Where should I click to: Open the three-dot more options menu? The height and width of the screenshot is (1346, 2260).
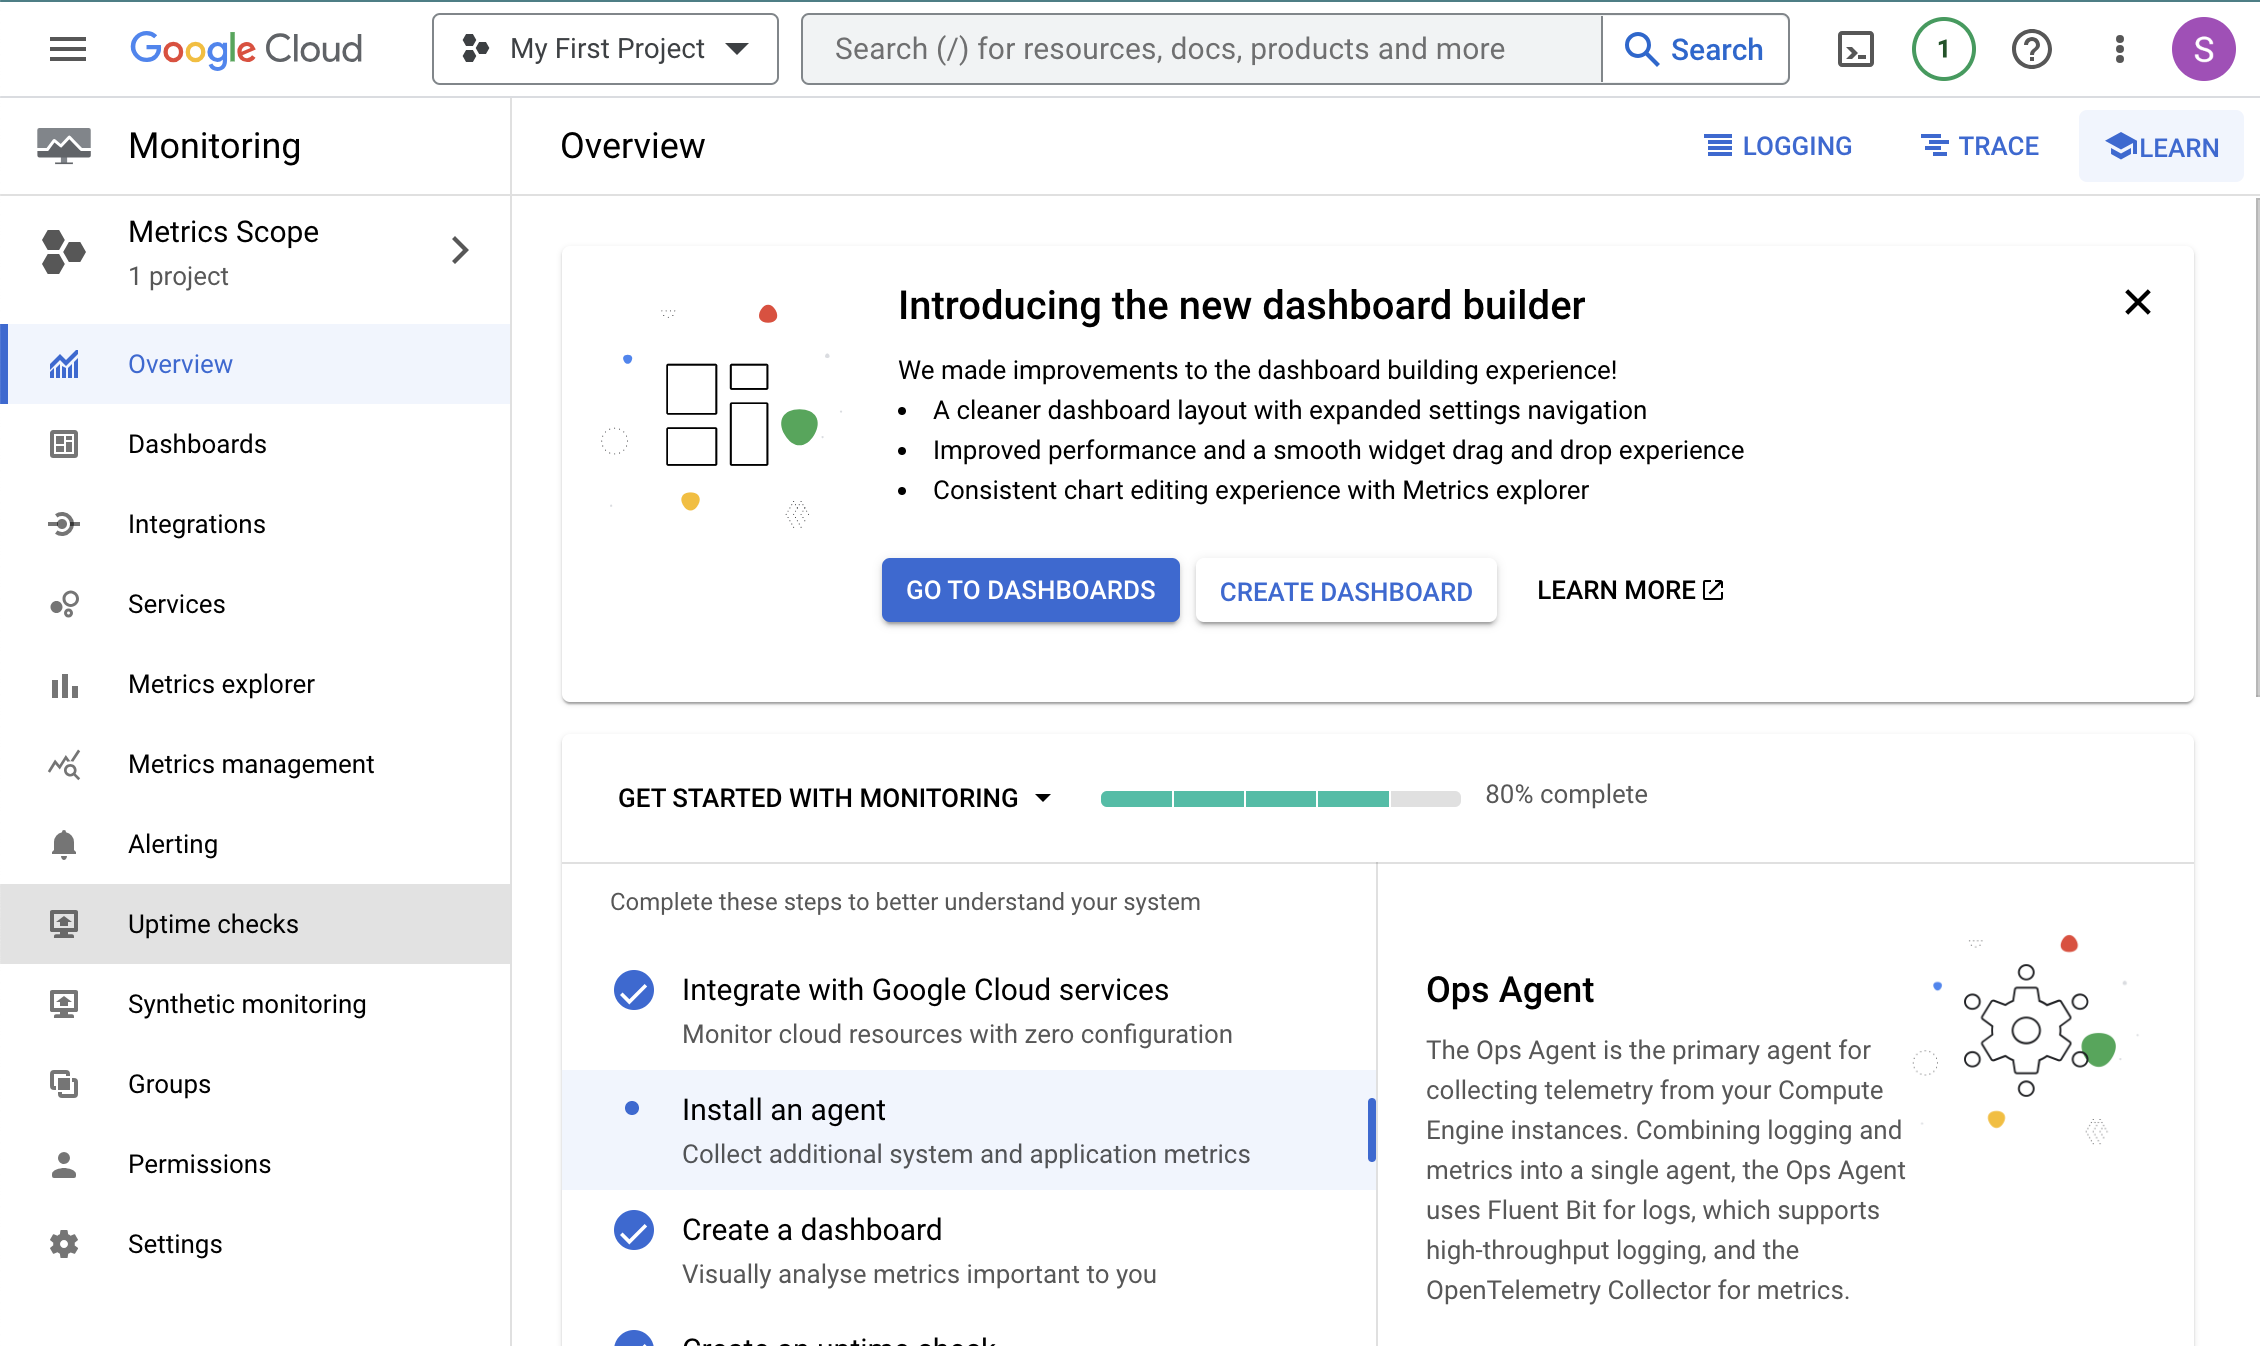tap(2119, 49)
